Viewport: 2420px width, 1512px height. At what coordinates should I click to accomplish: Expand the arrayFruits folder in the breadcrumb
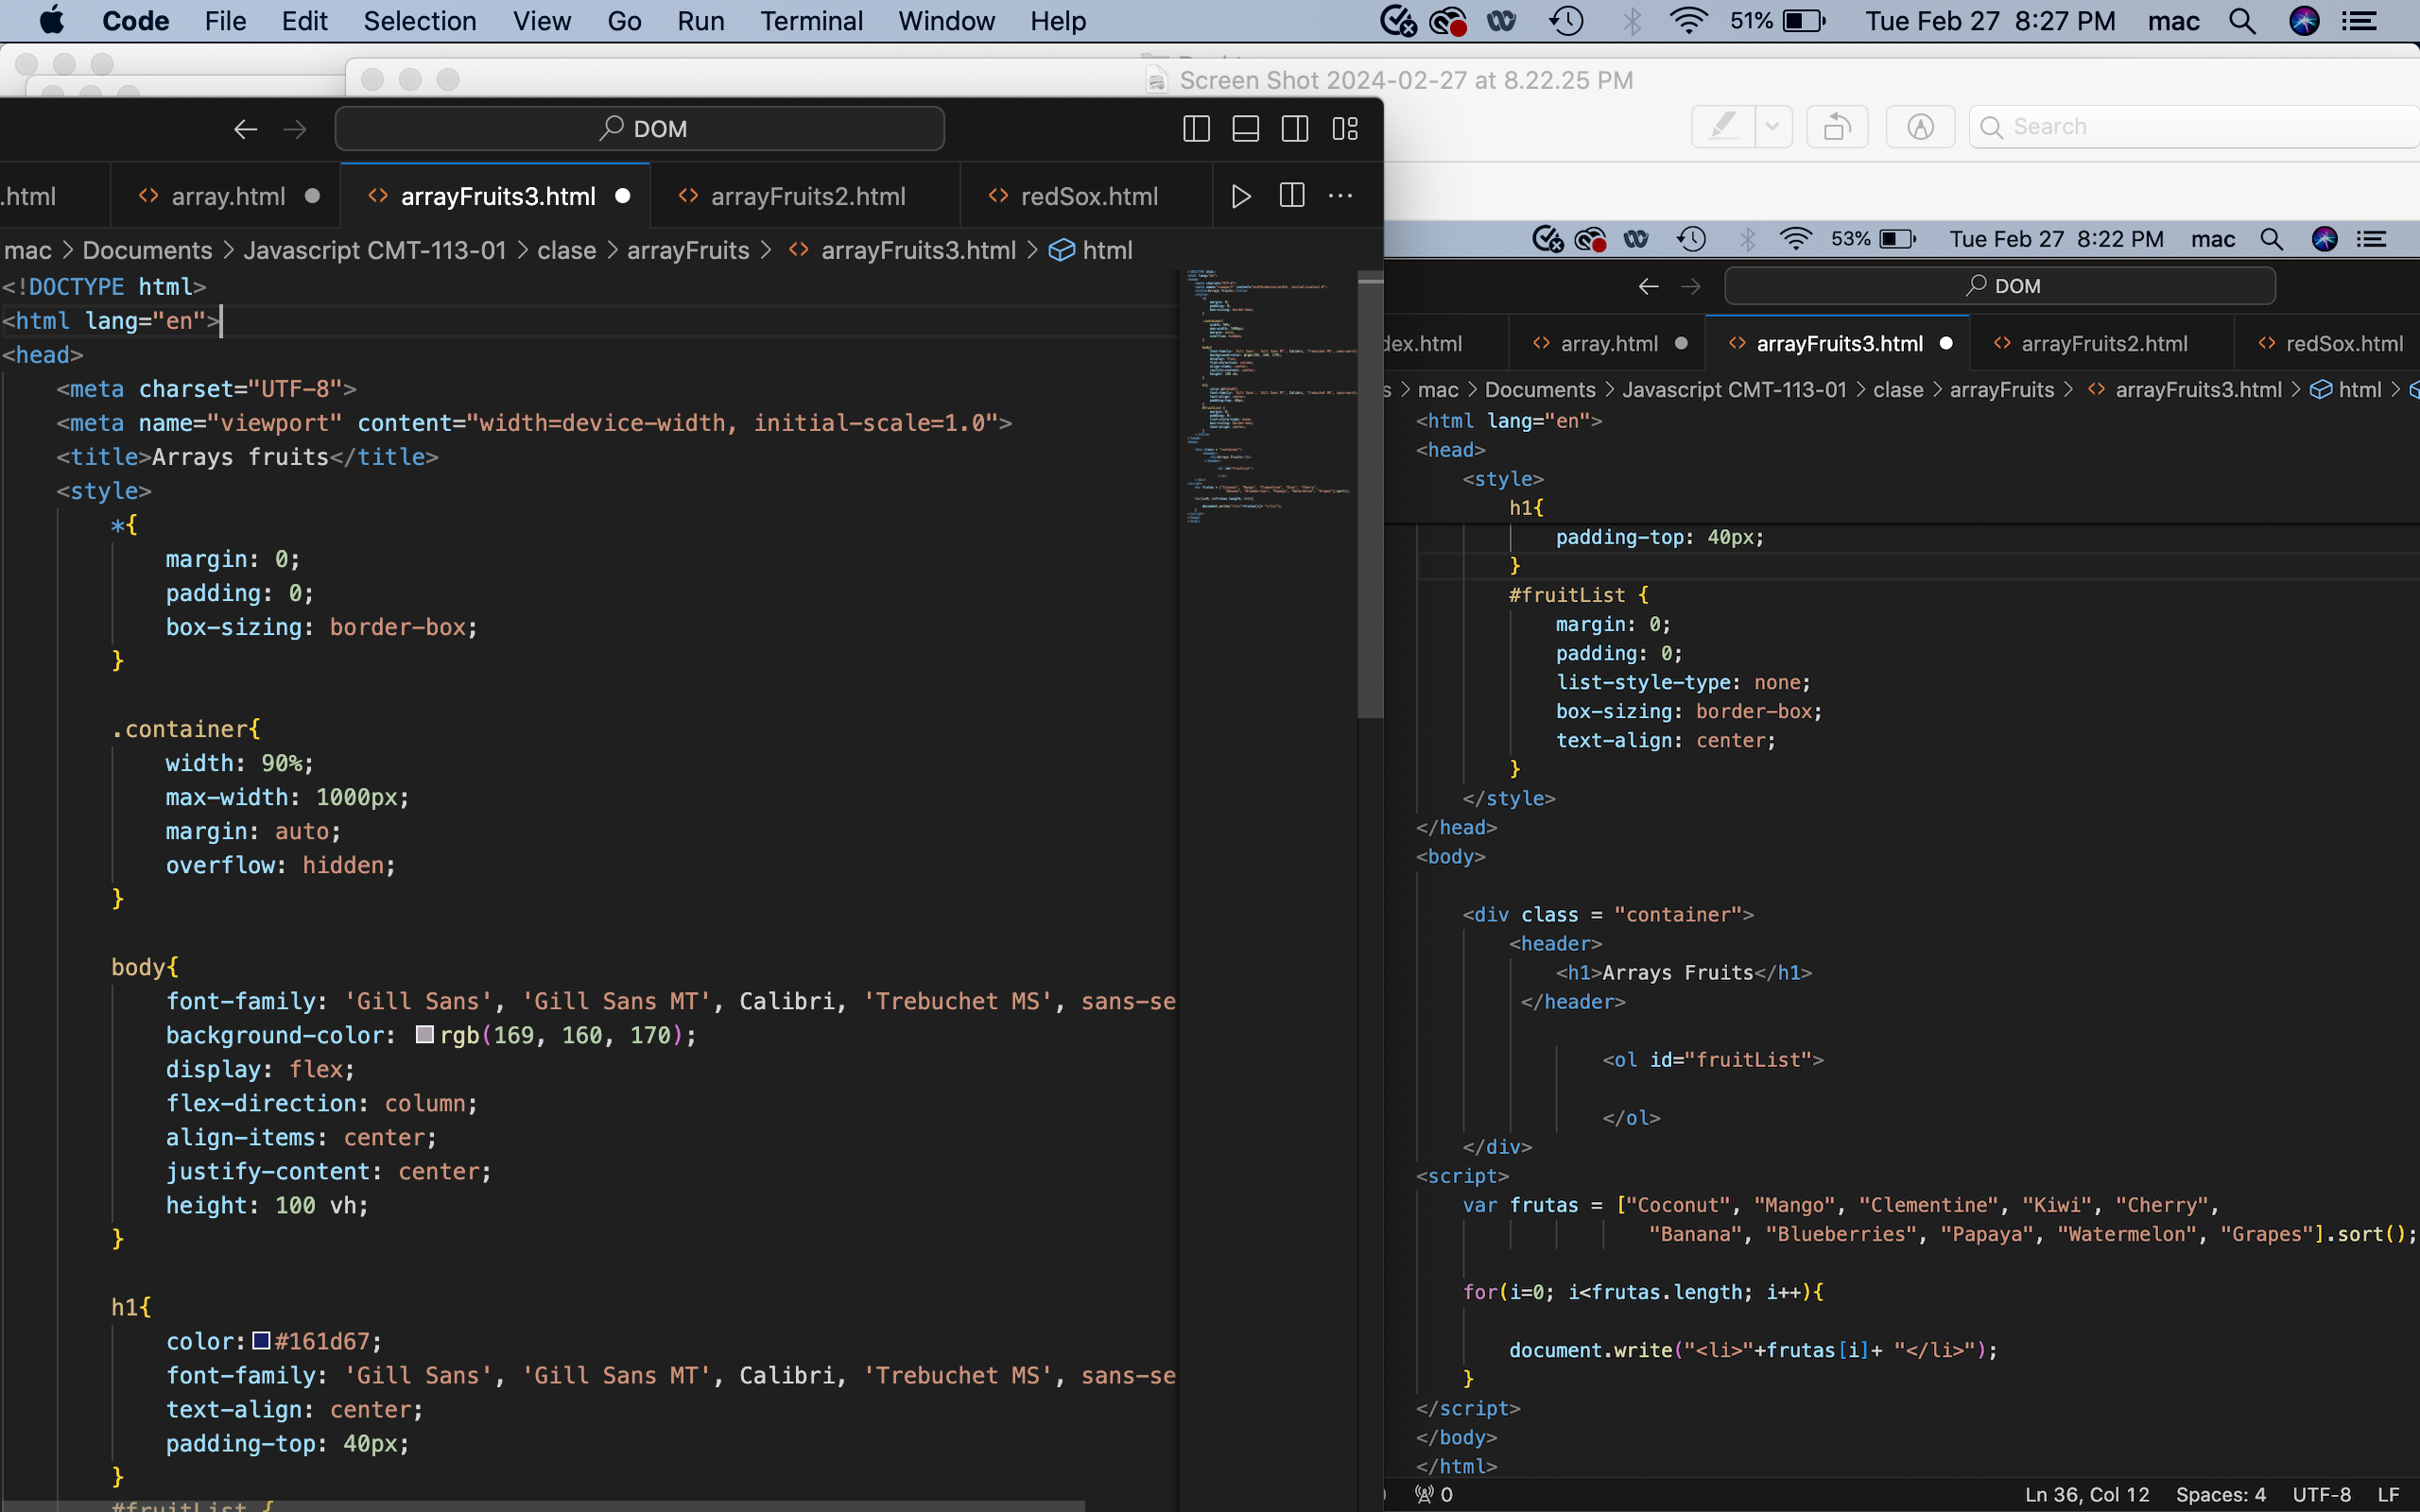click(688, 250)
